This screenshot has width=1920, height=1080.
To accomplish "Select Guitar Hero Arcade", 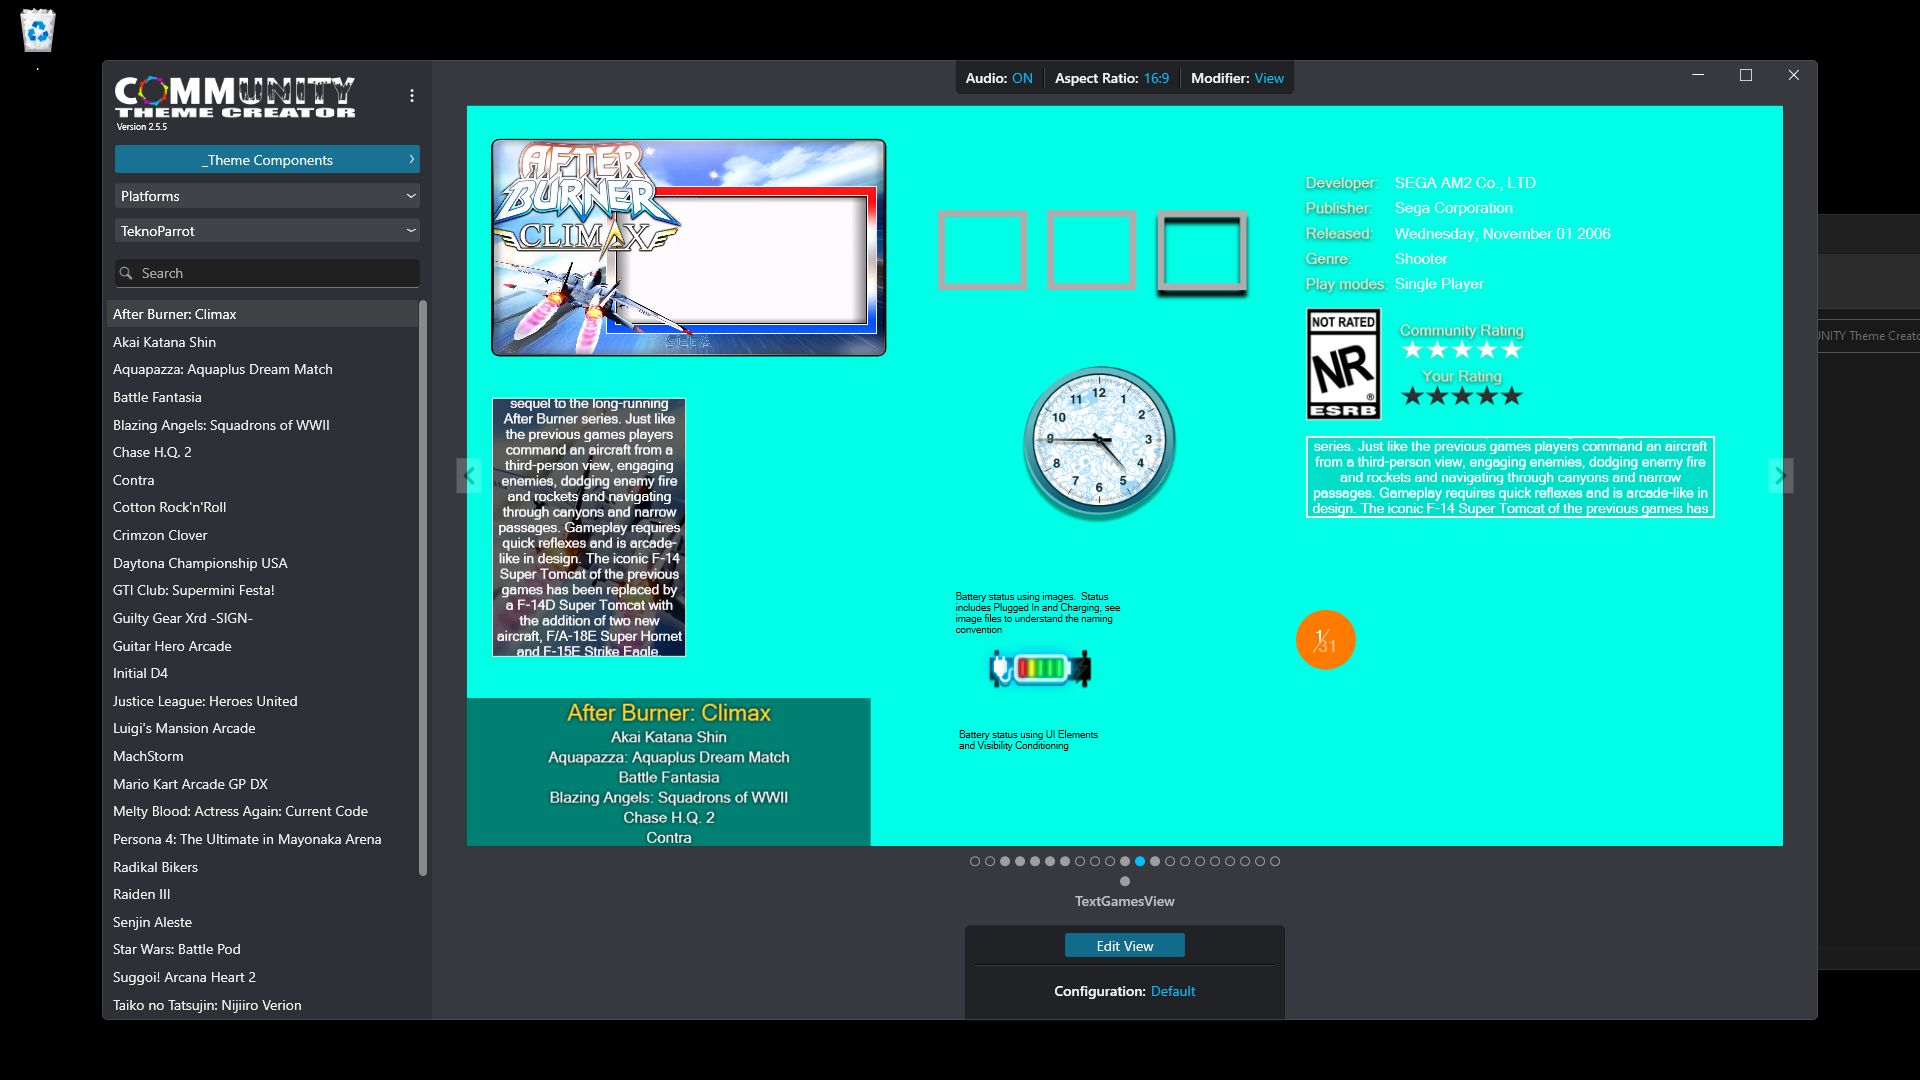I will click(x=262, y=646).
